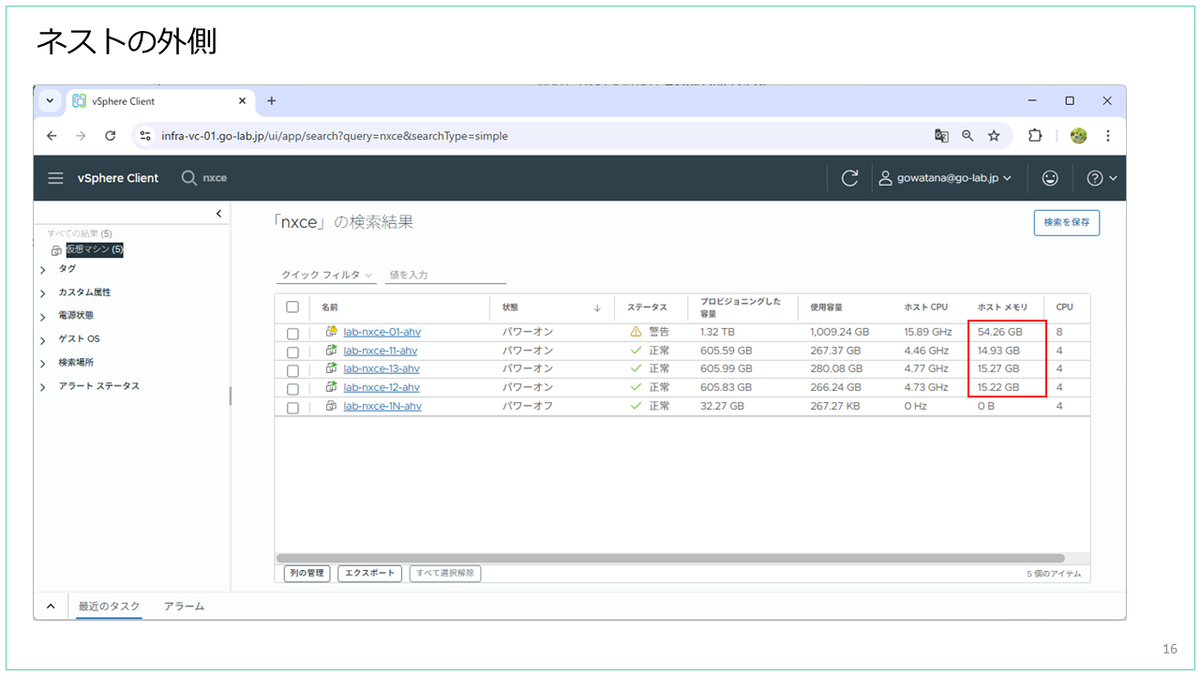
Task: Sort by the 名前 column header
Action: [330, 308]
